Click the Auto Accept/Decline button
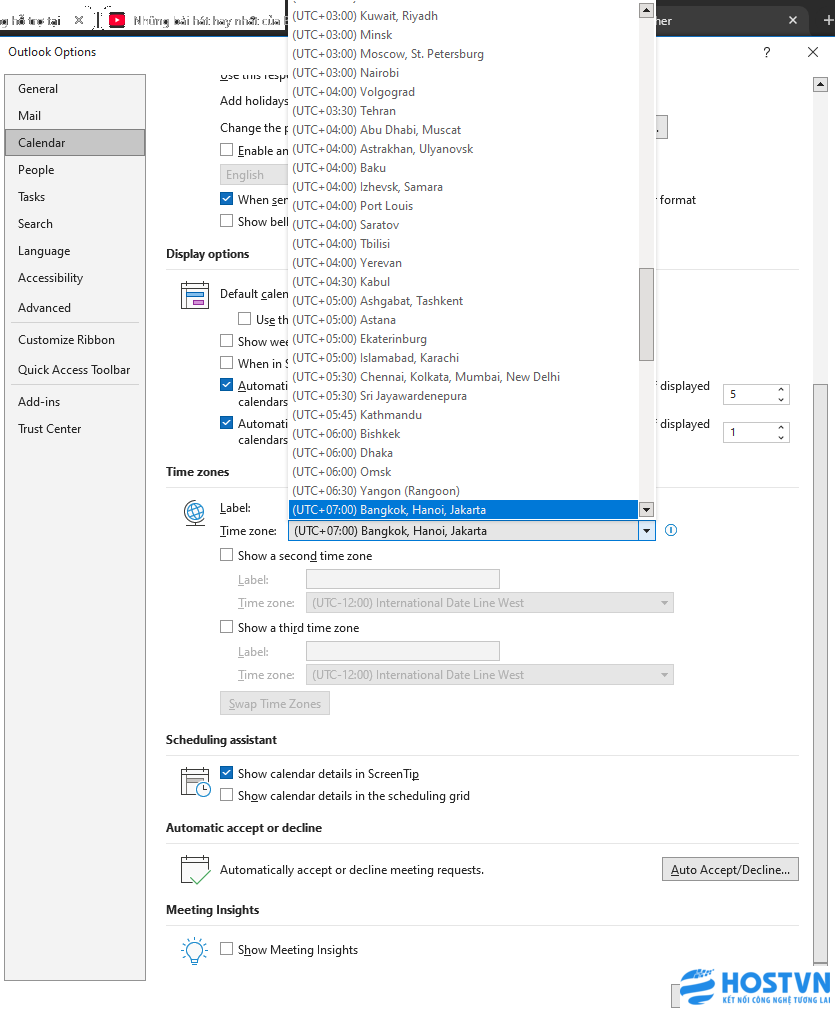 pyautogui.click(x=730, y=870)
